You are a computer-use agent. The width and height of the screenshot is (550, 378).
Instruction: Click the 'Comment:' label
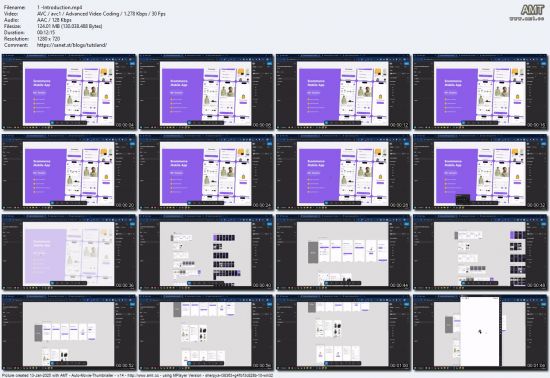[x=16, y=45]
